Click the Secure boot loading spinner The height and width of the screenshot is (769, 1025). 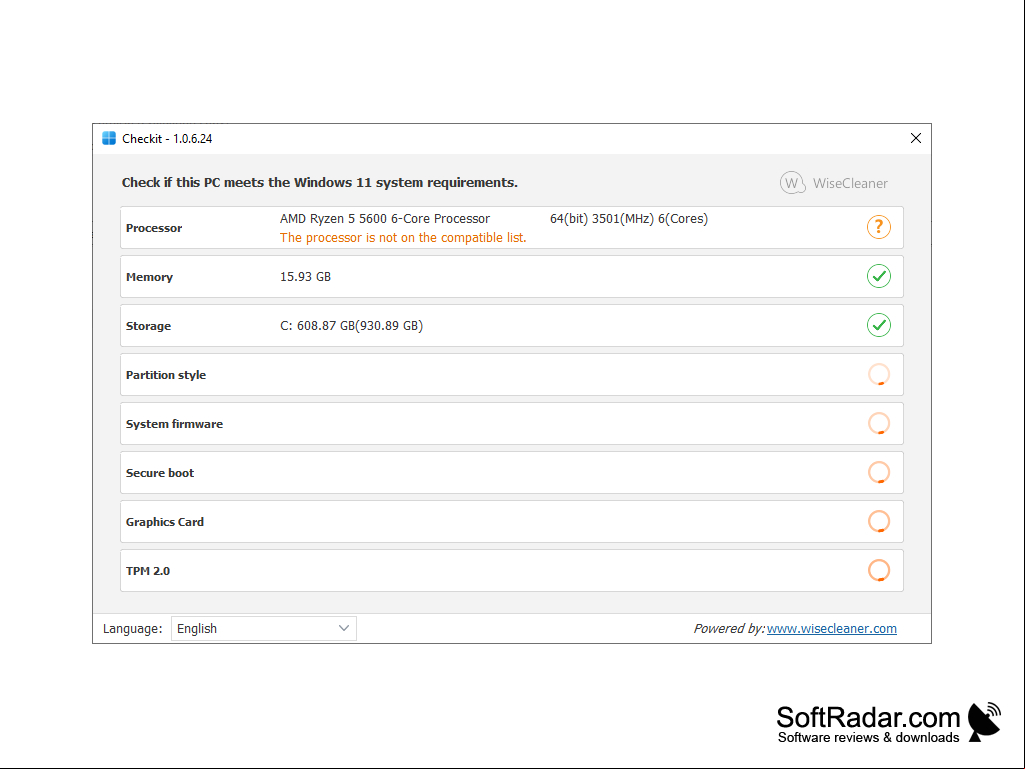coord(879,473)
